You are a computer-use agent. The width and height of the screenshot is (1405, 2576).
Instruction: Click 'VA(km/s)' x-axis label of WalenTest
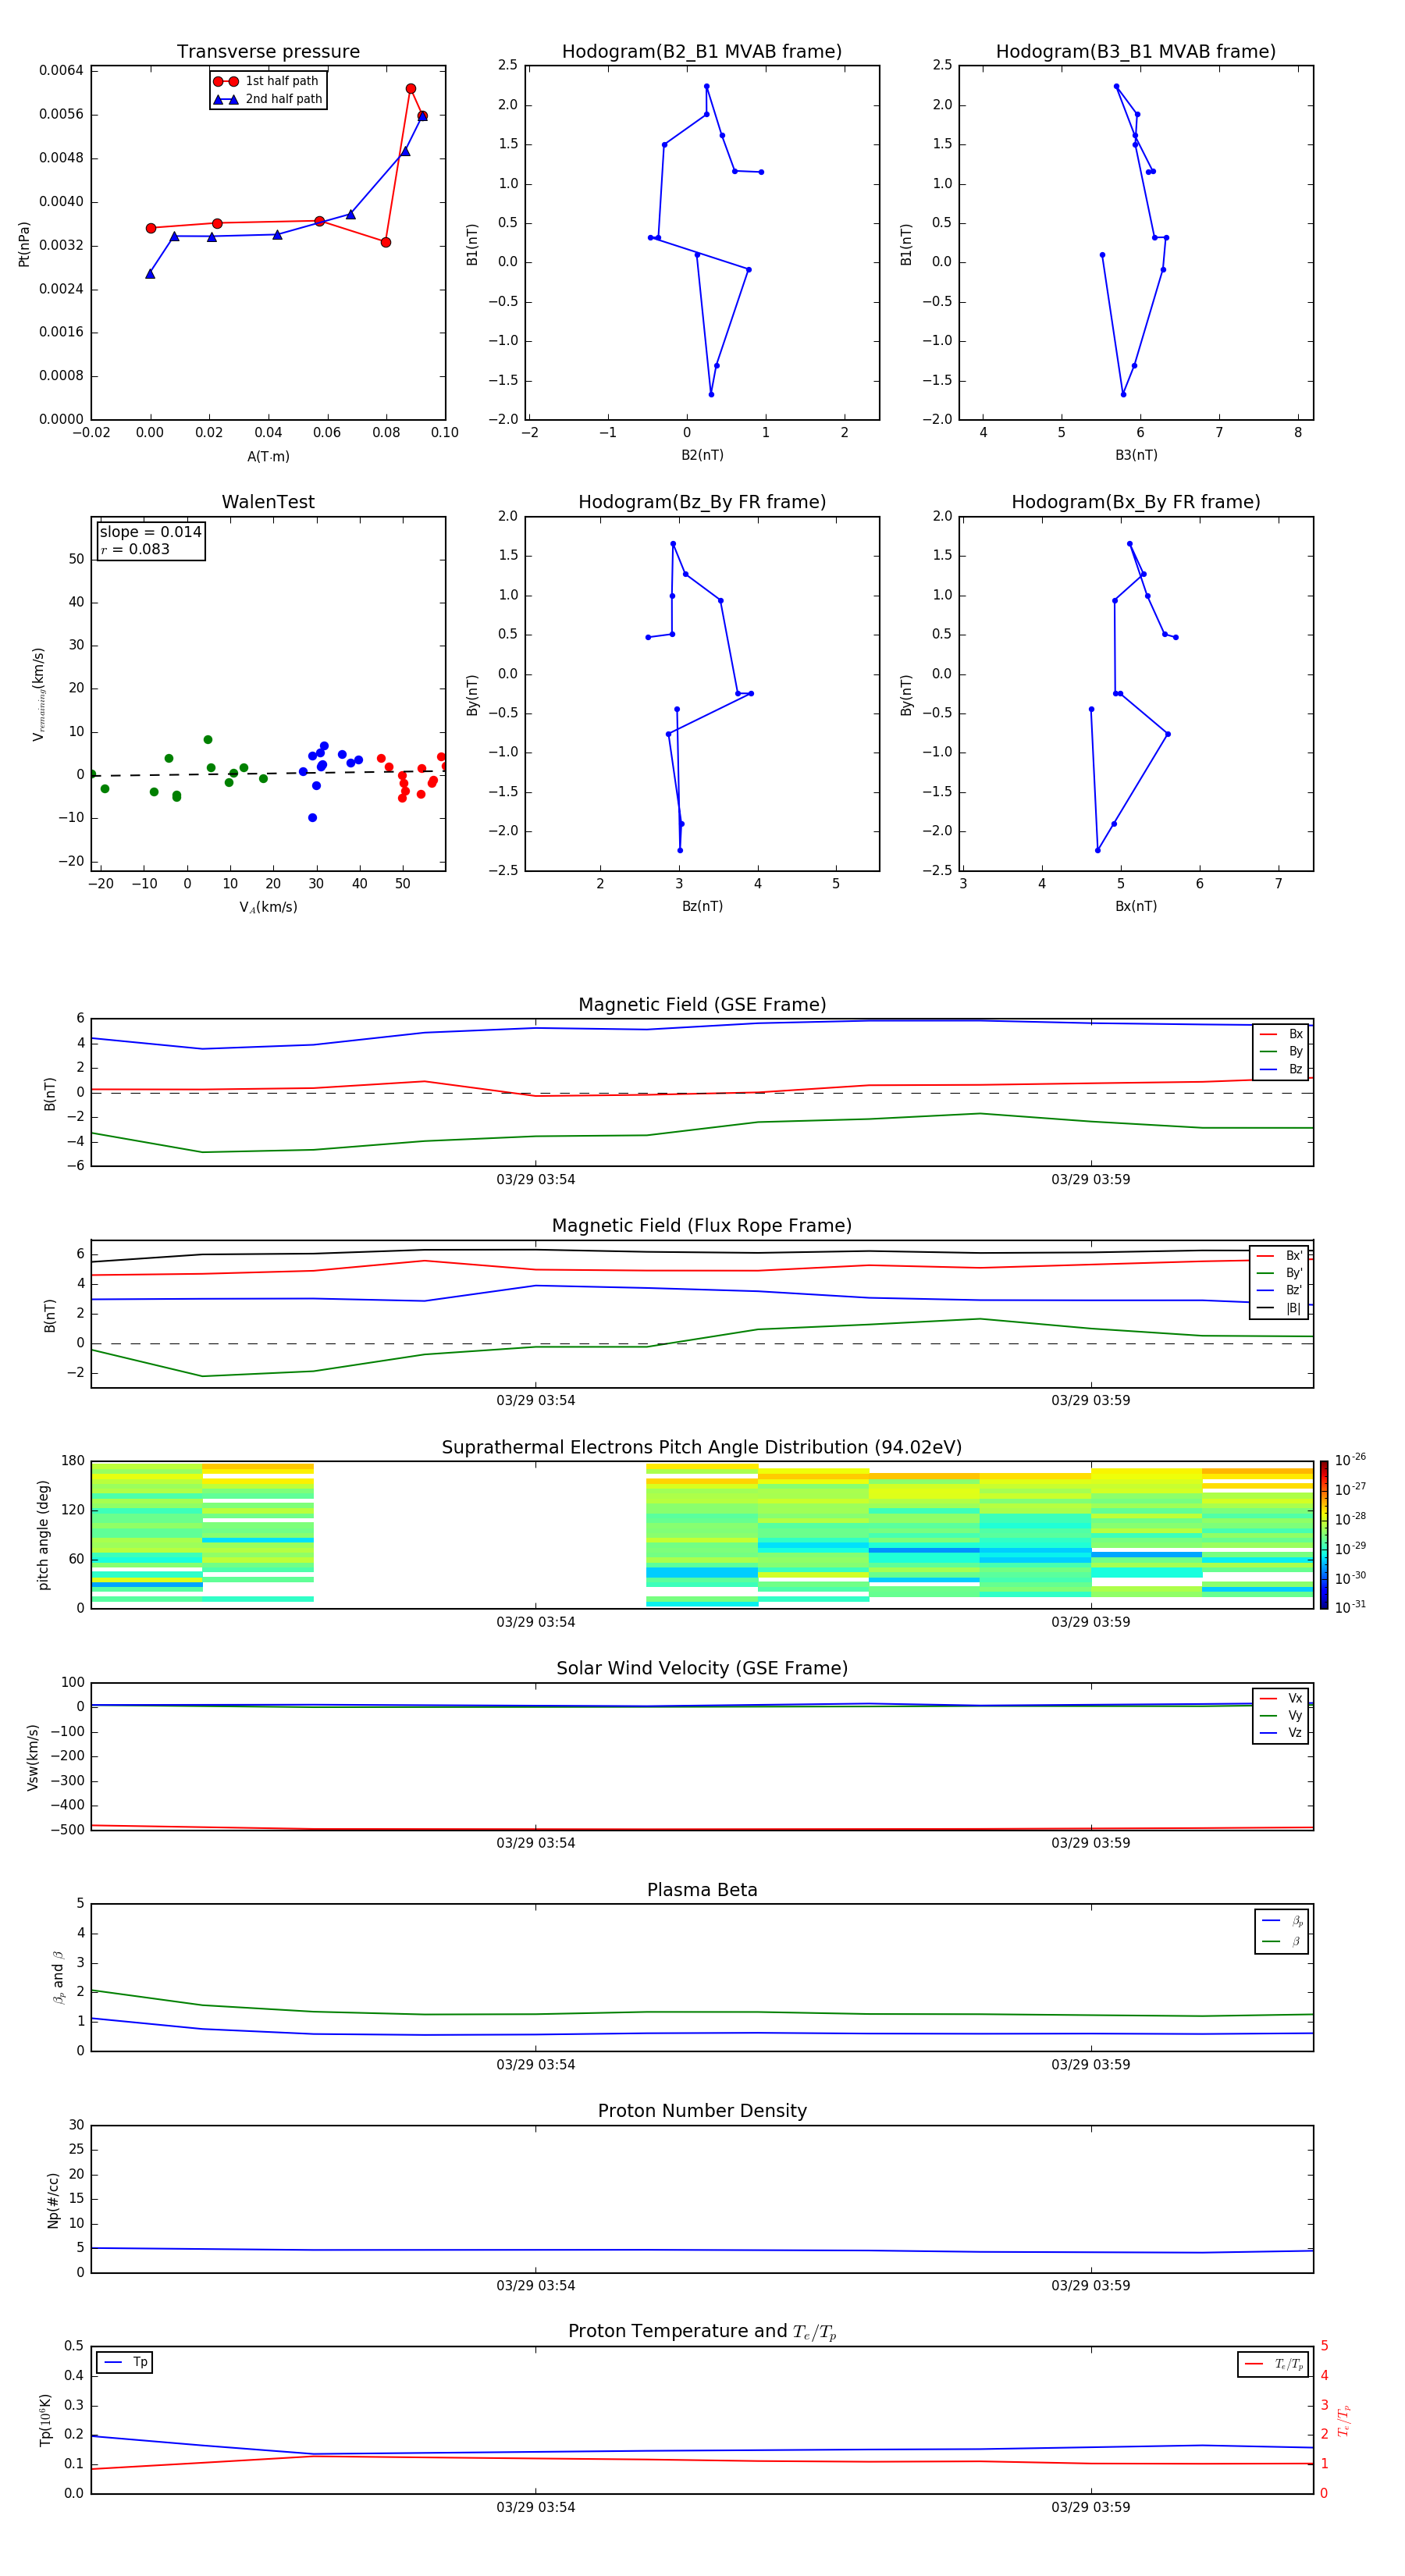pos(268,907)
